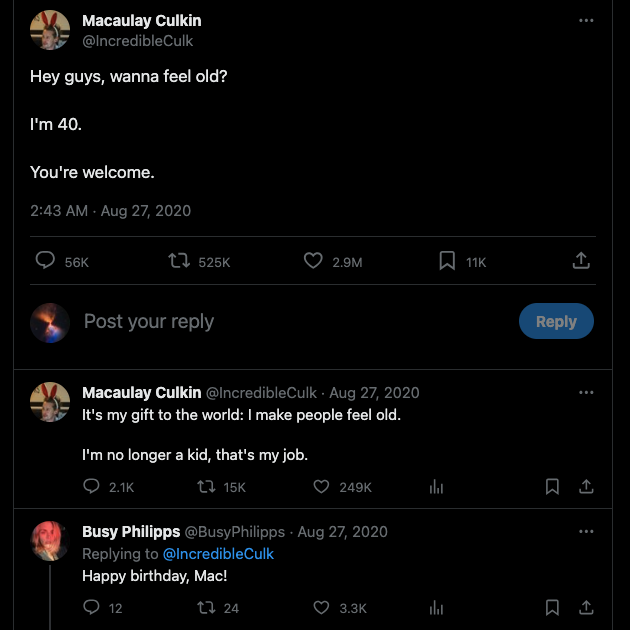Open the @IncredibleCulk mention link

pyautogui.click(x=218, y=554)
